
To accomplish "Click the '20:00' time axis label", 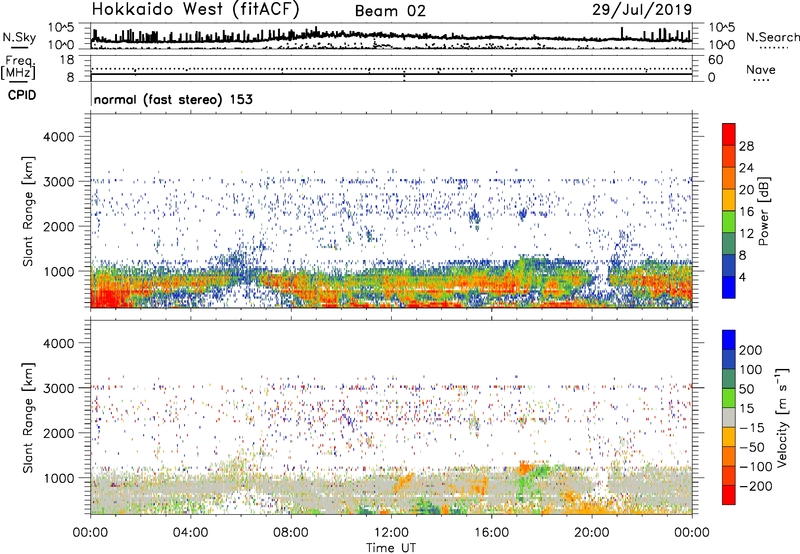I will (591, 533).
